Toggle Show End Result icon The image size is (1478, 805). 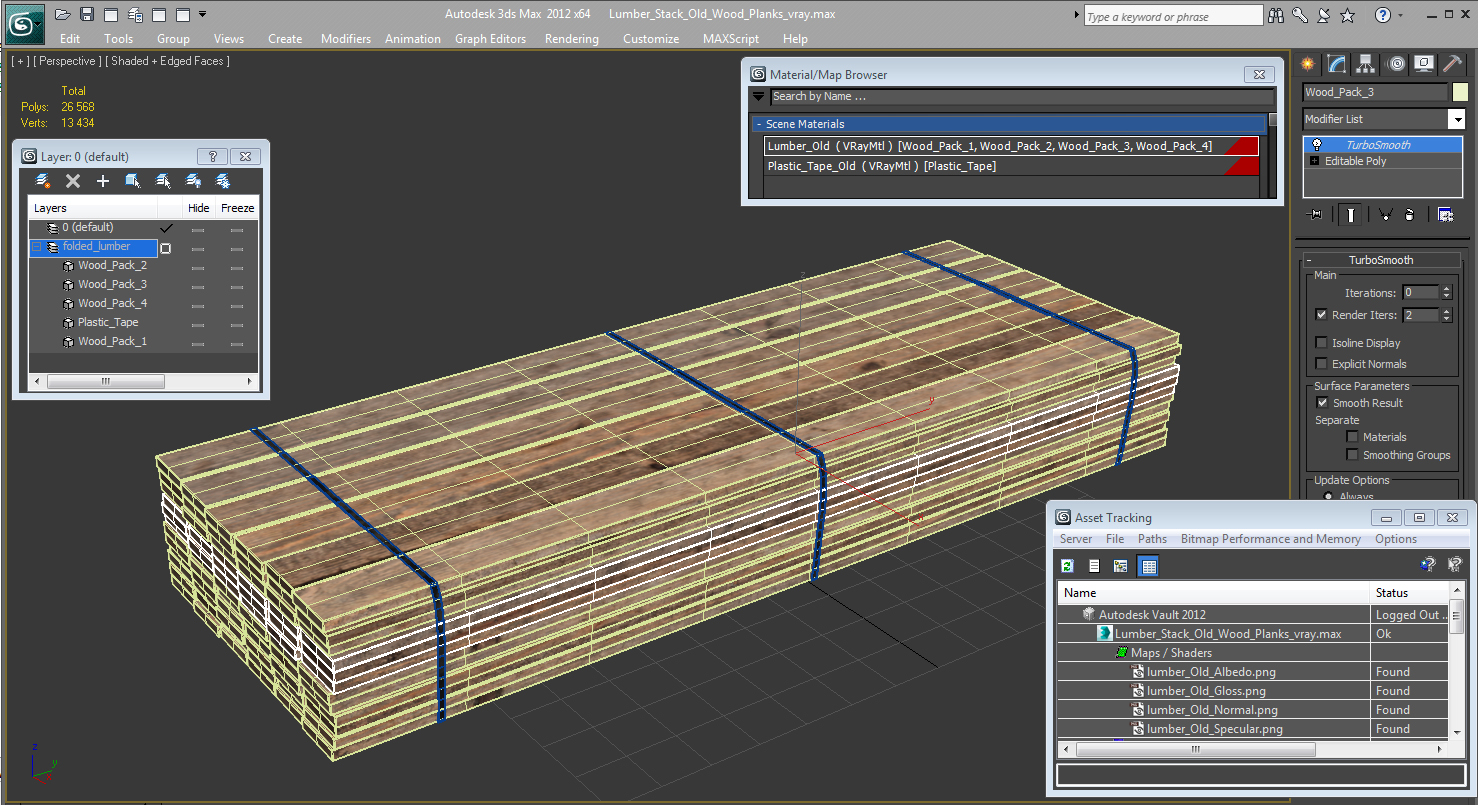click(1351, 214)
